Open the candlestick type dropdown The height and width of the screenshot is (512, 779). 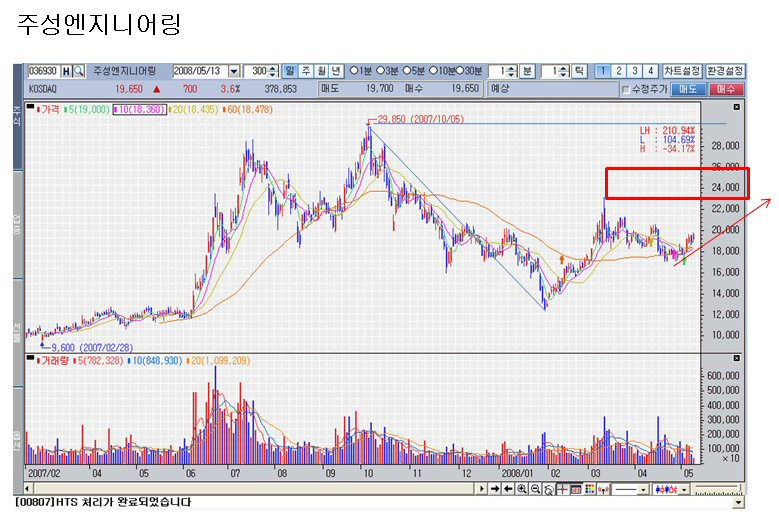pos(685,489)
